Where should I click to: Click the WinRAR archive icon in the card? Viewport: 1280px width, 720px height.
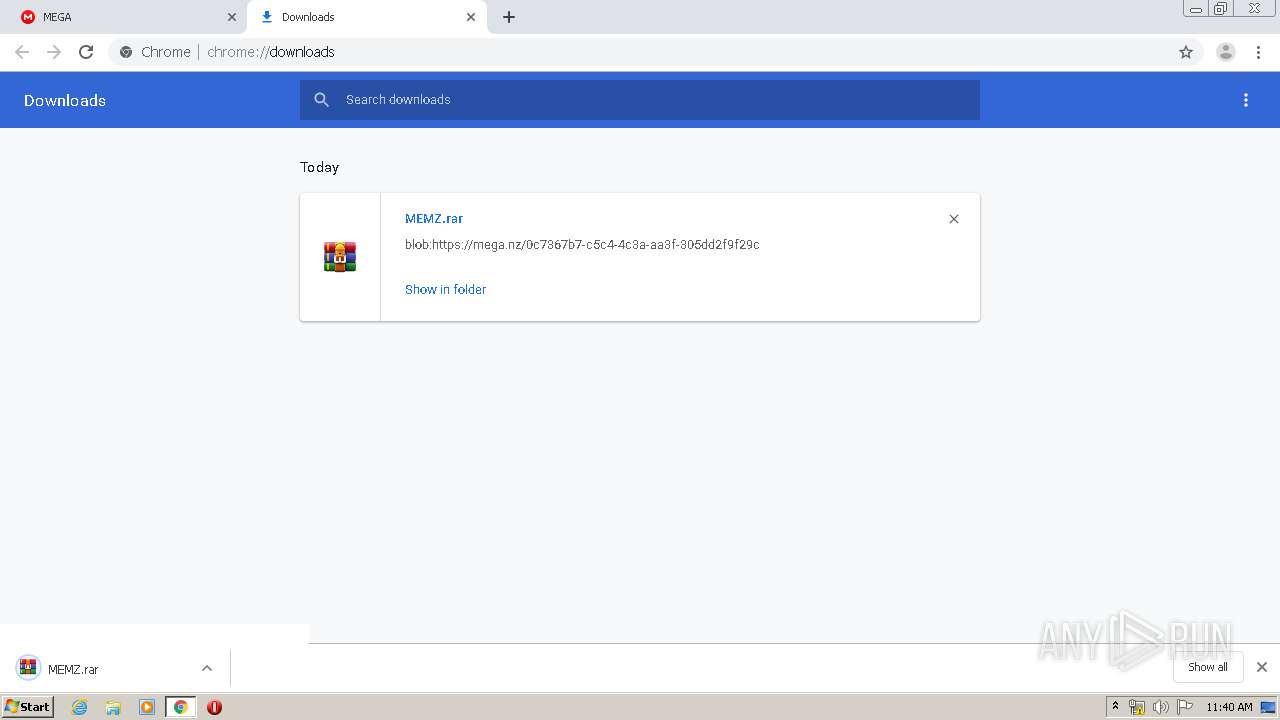coord(340,257)
